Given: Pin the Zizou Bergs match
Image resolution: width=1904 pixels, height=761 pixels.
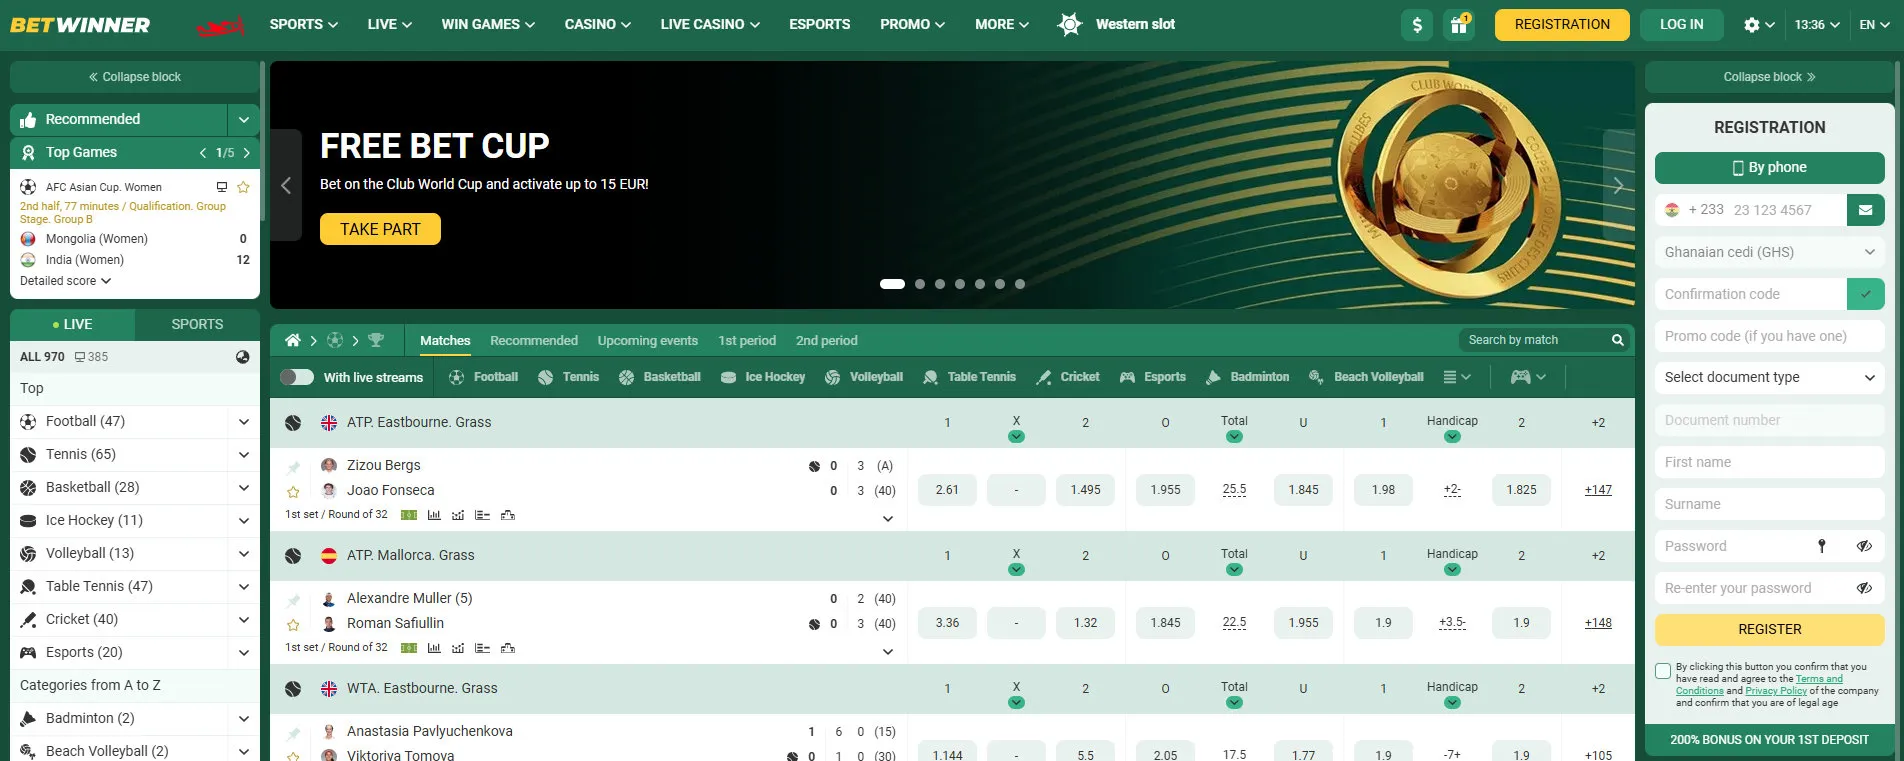Looking at the screenshot, I should 293,467.
